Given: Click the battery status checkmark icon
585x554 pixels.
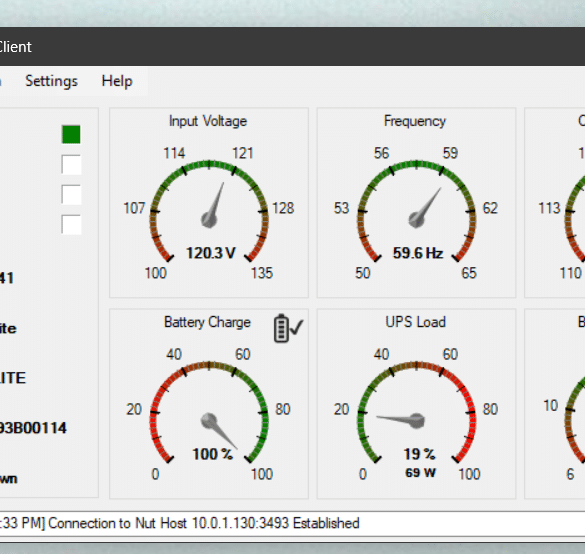Looking at the screenshot, I should (288, 328).
